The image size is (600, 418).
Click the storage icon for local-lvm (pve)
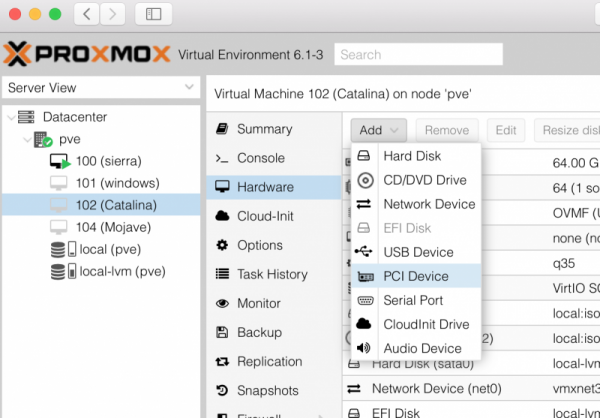click(x=64, y=271)
